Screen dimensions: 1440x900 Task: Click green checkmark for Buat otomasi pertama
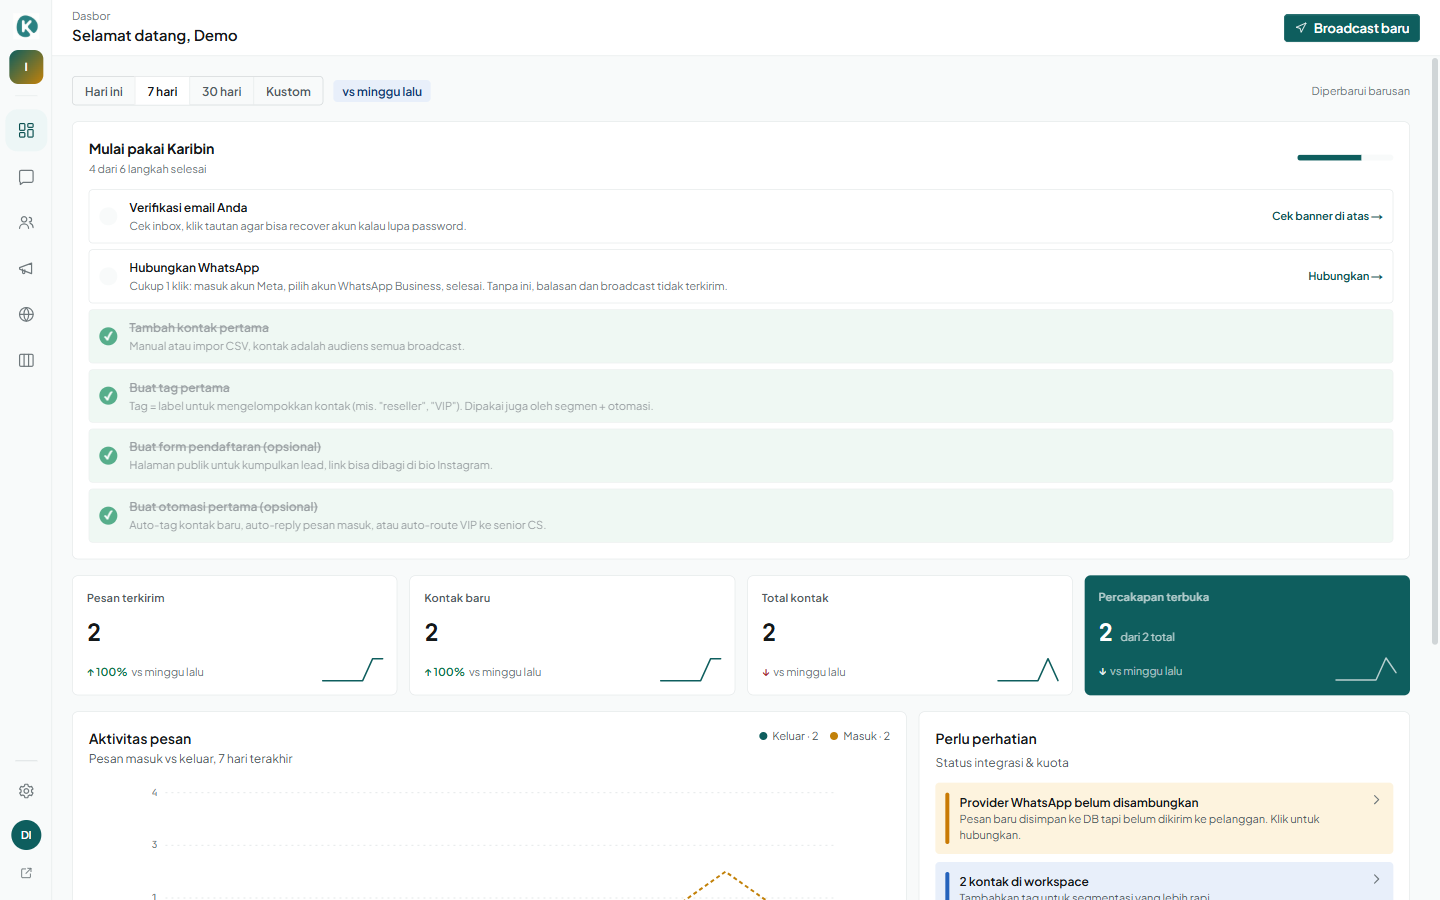click(108, 515)
